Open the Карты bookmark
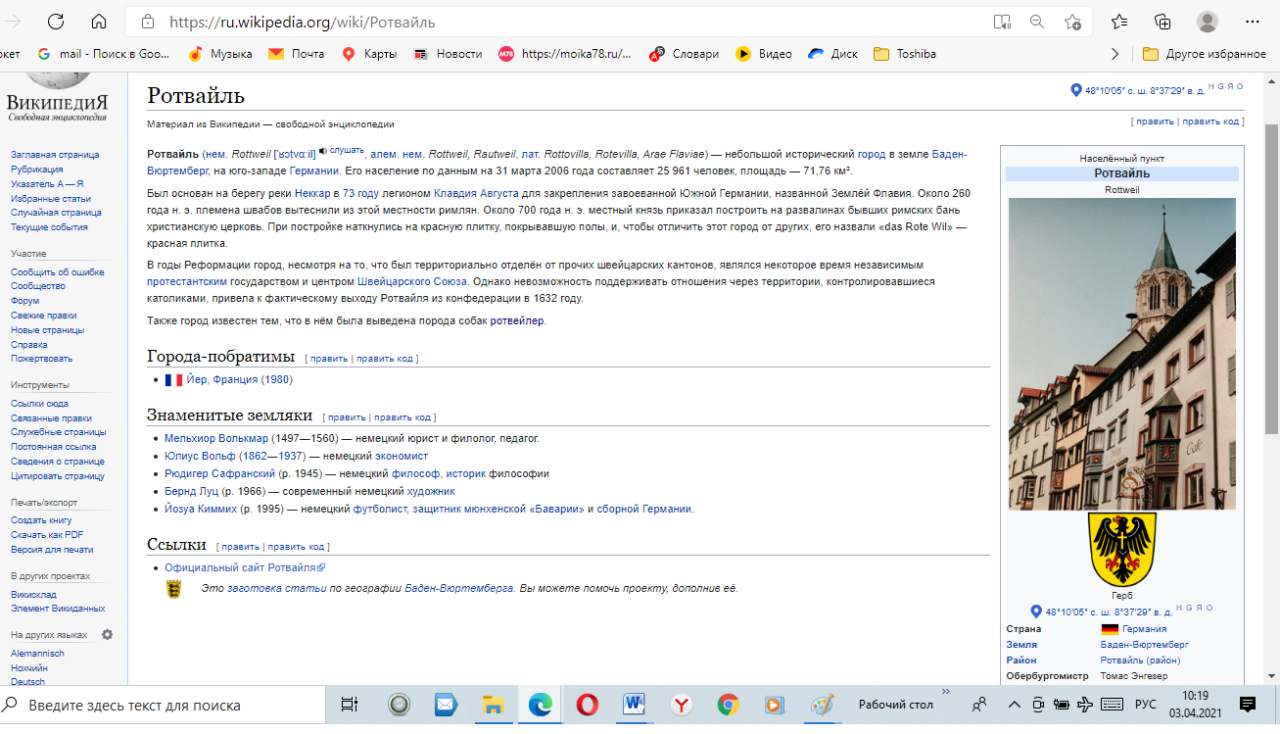This screenshot has height=734, width=1280. (369, 54)
